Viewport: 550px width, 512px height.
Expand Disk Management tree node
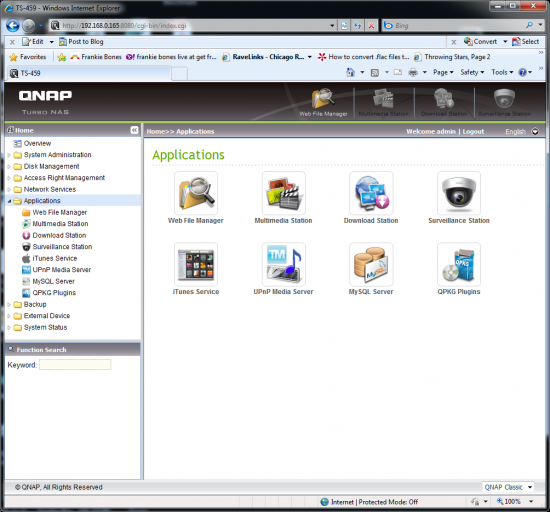(x=9, y=167)
